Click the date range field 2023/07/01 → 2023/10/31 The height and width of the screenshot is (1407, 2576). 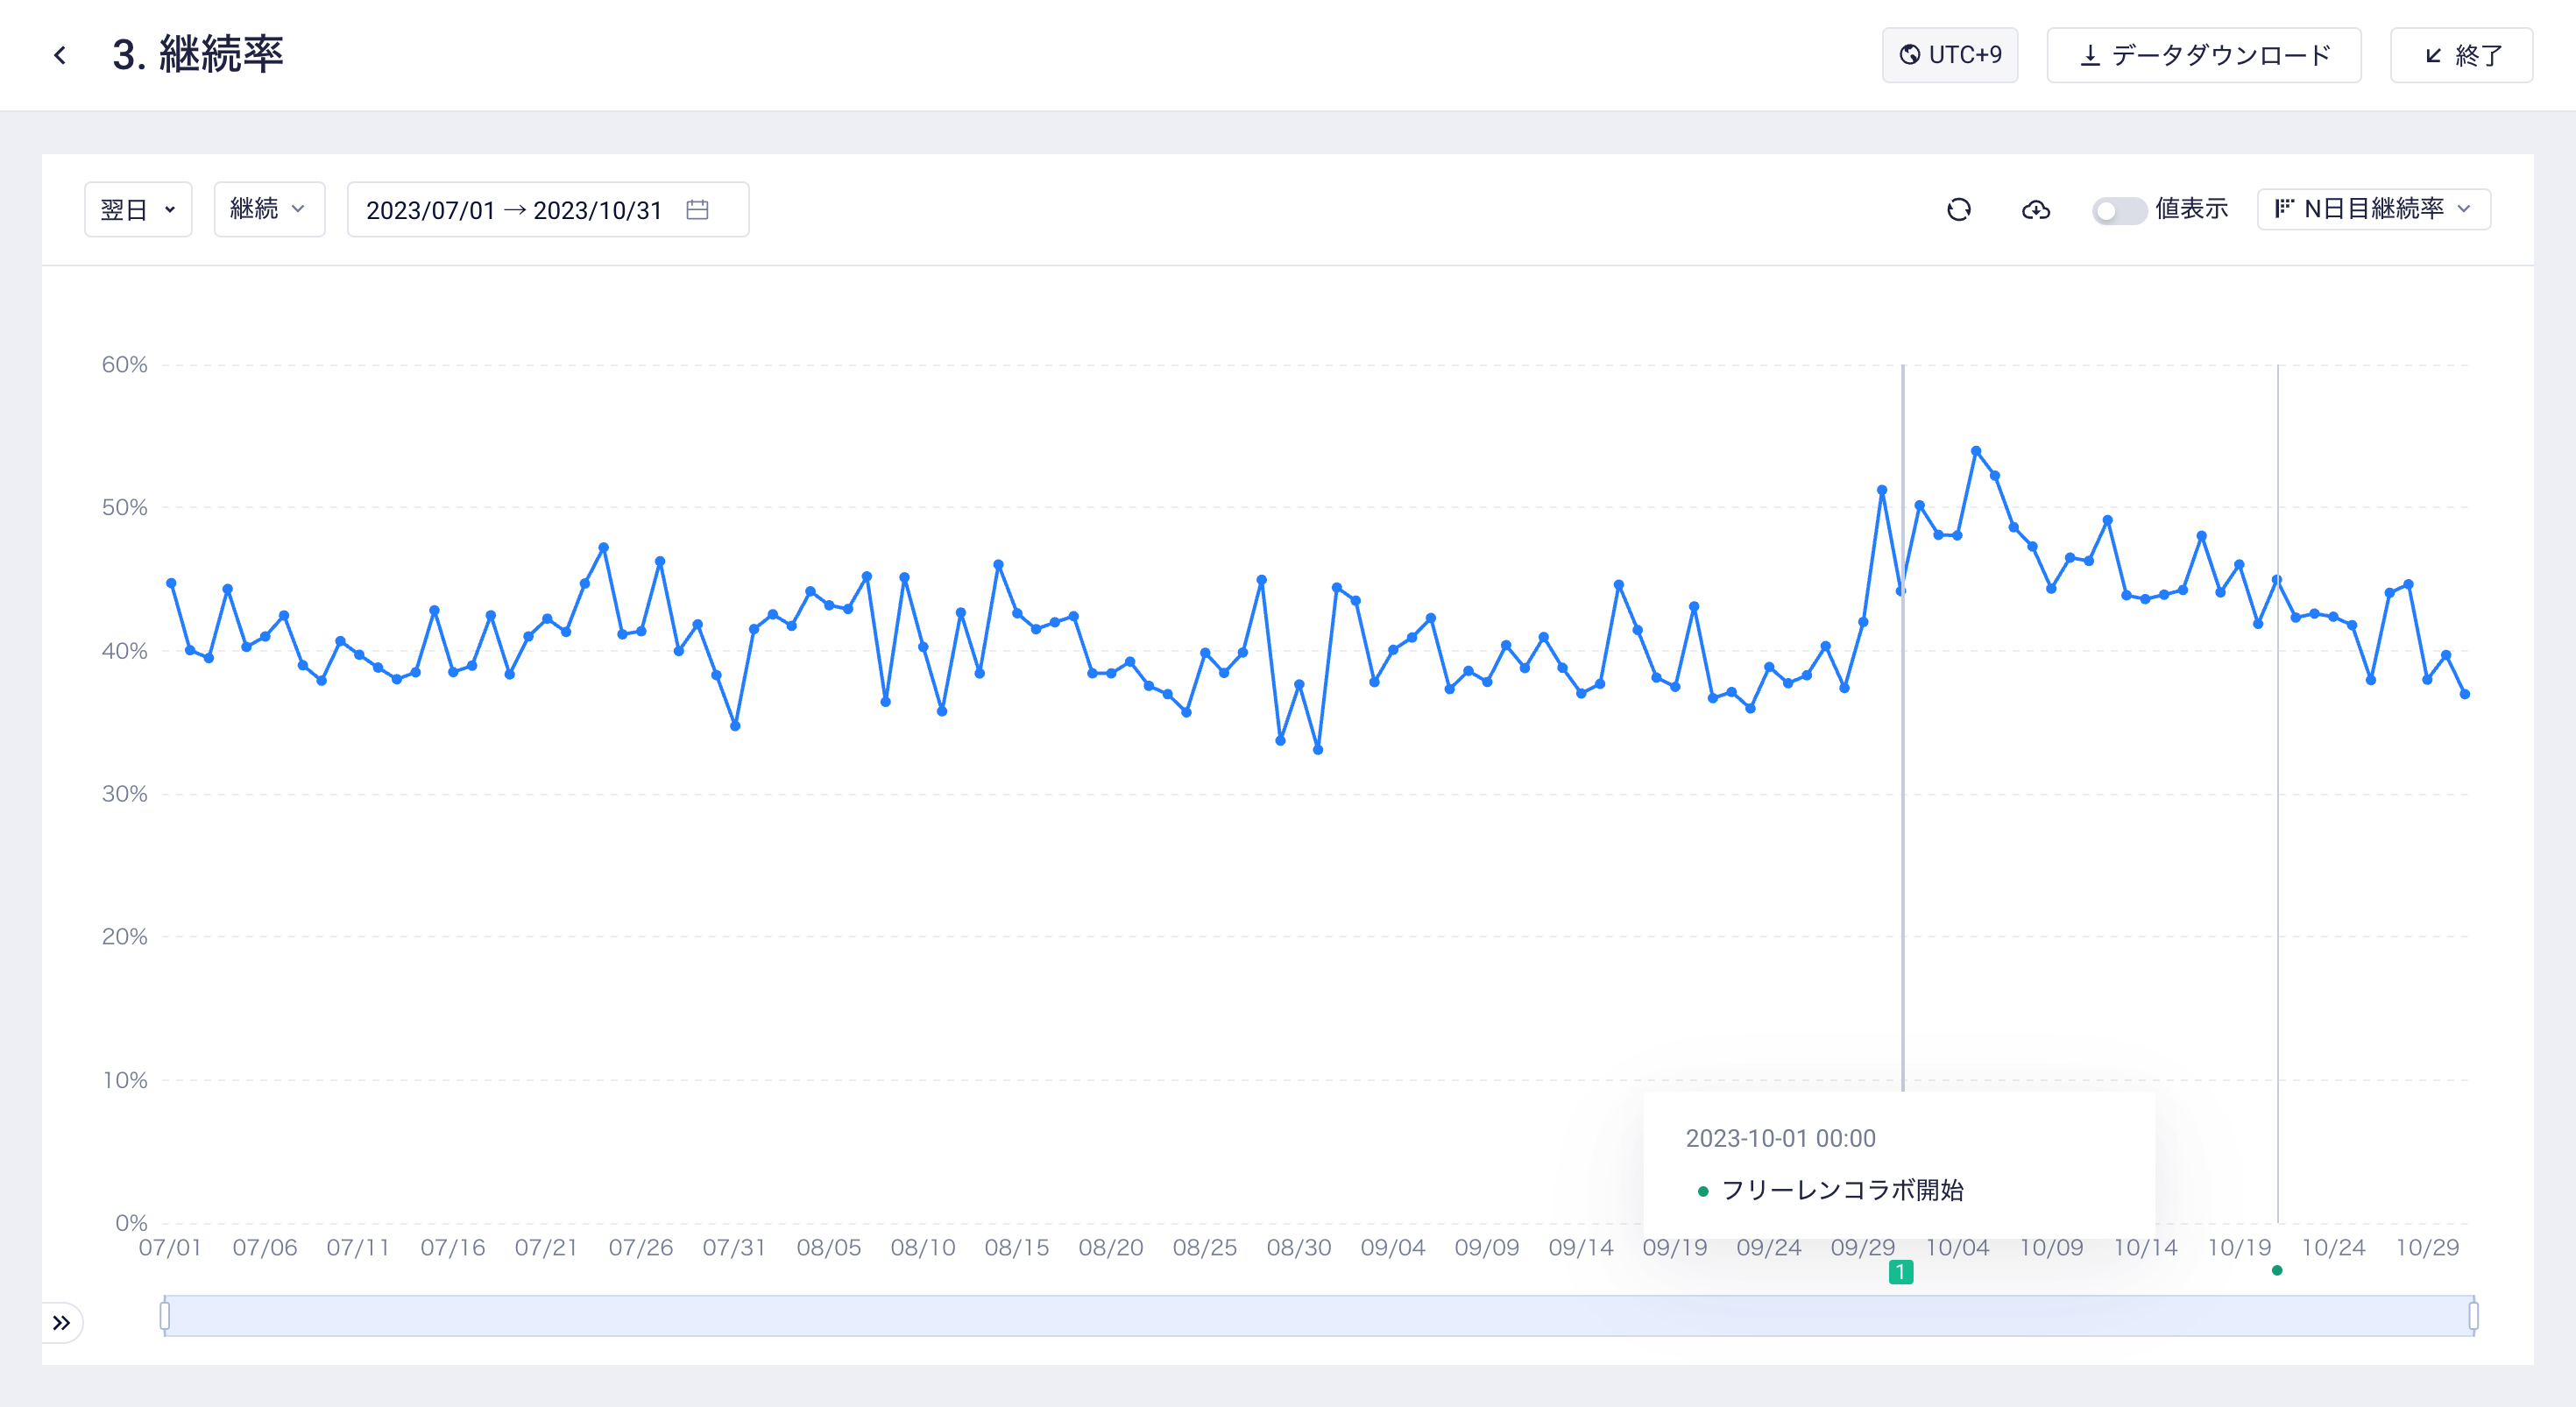tap(514, 210)
